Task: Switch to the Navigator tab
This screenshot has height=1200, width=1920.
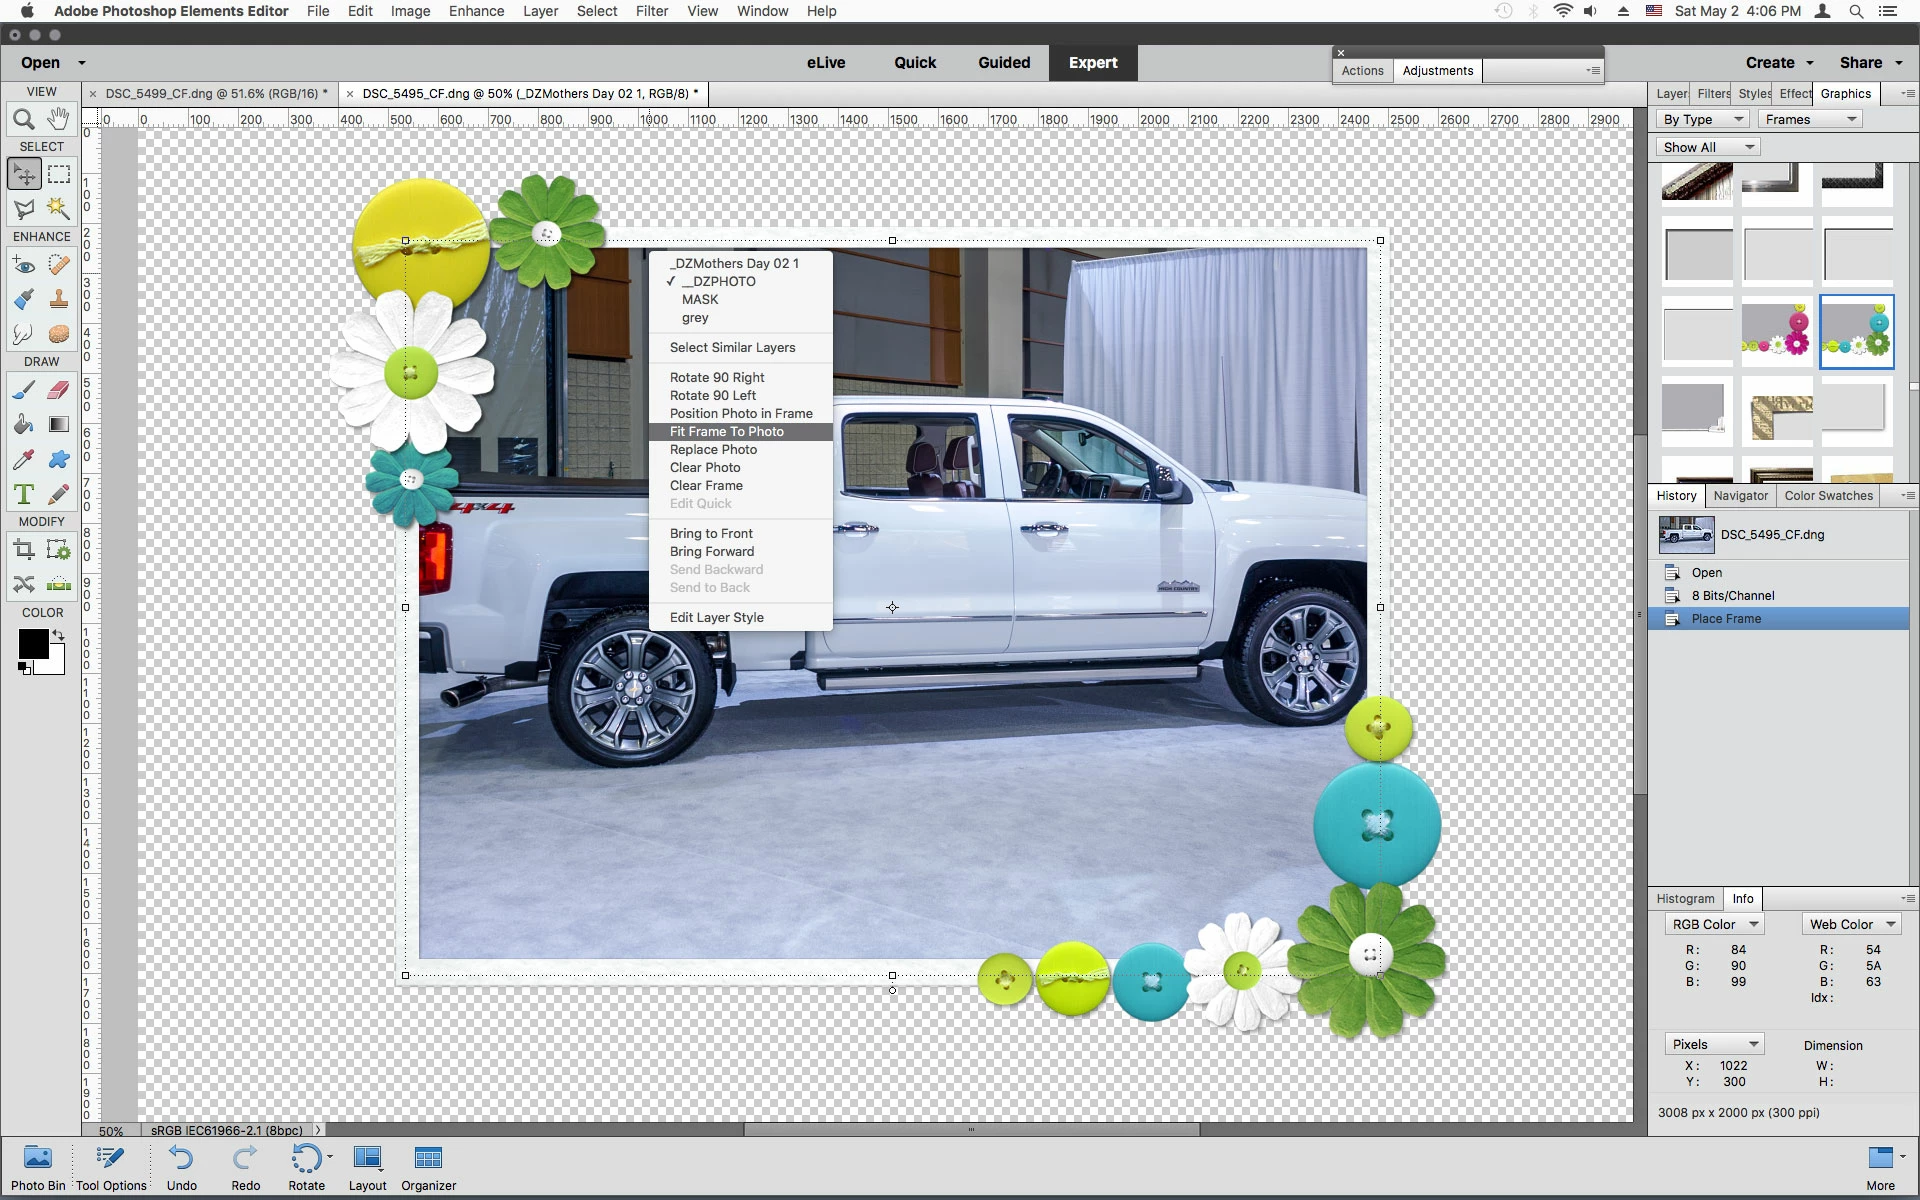Action: click(x=1740, y=495)
